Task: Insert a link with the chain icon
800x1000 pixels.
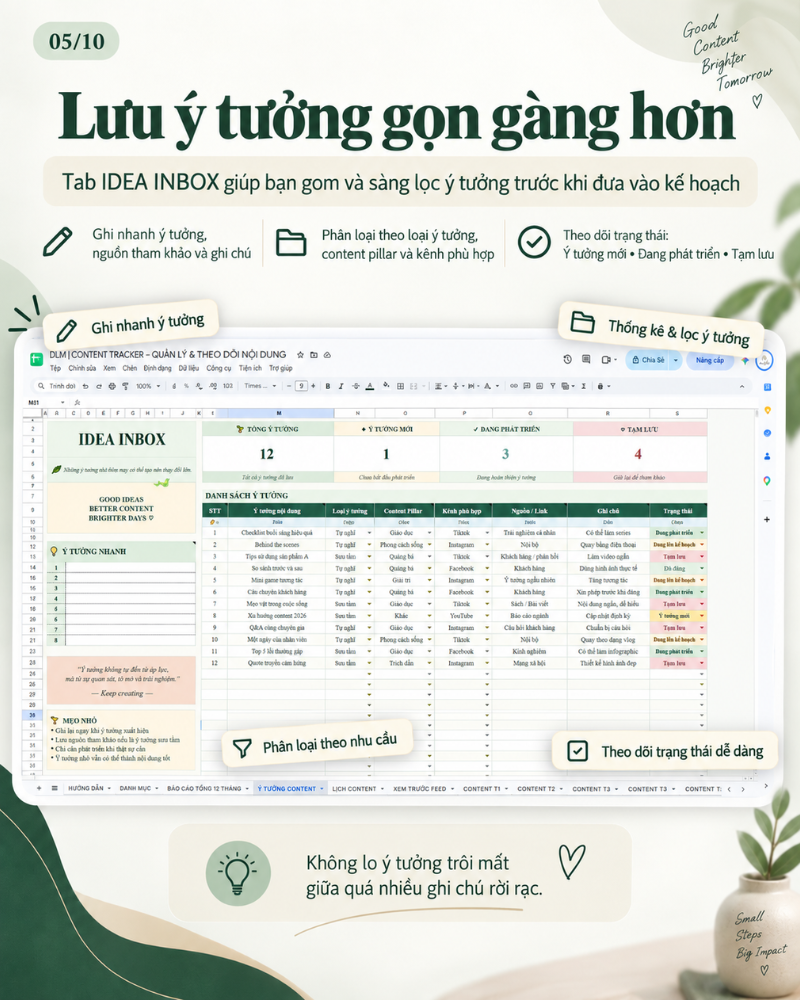Action: 514,386
